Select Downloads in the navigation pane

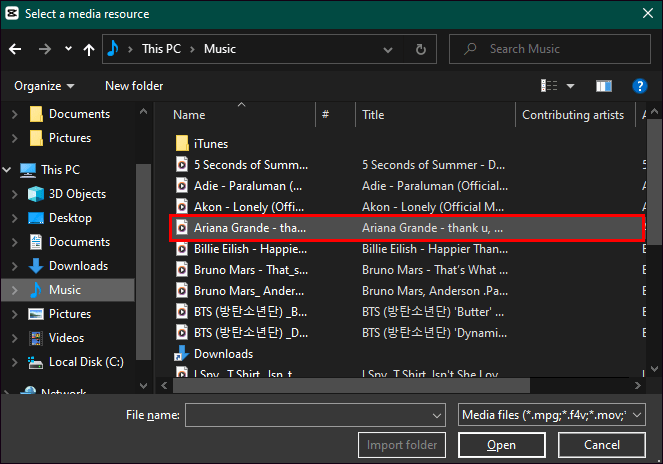(78, 266)
